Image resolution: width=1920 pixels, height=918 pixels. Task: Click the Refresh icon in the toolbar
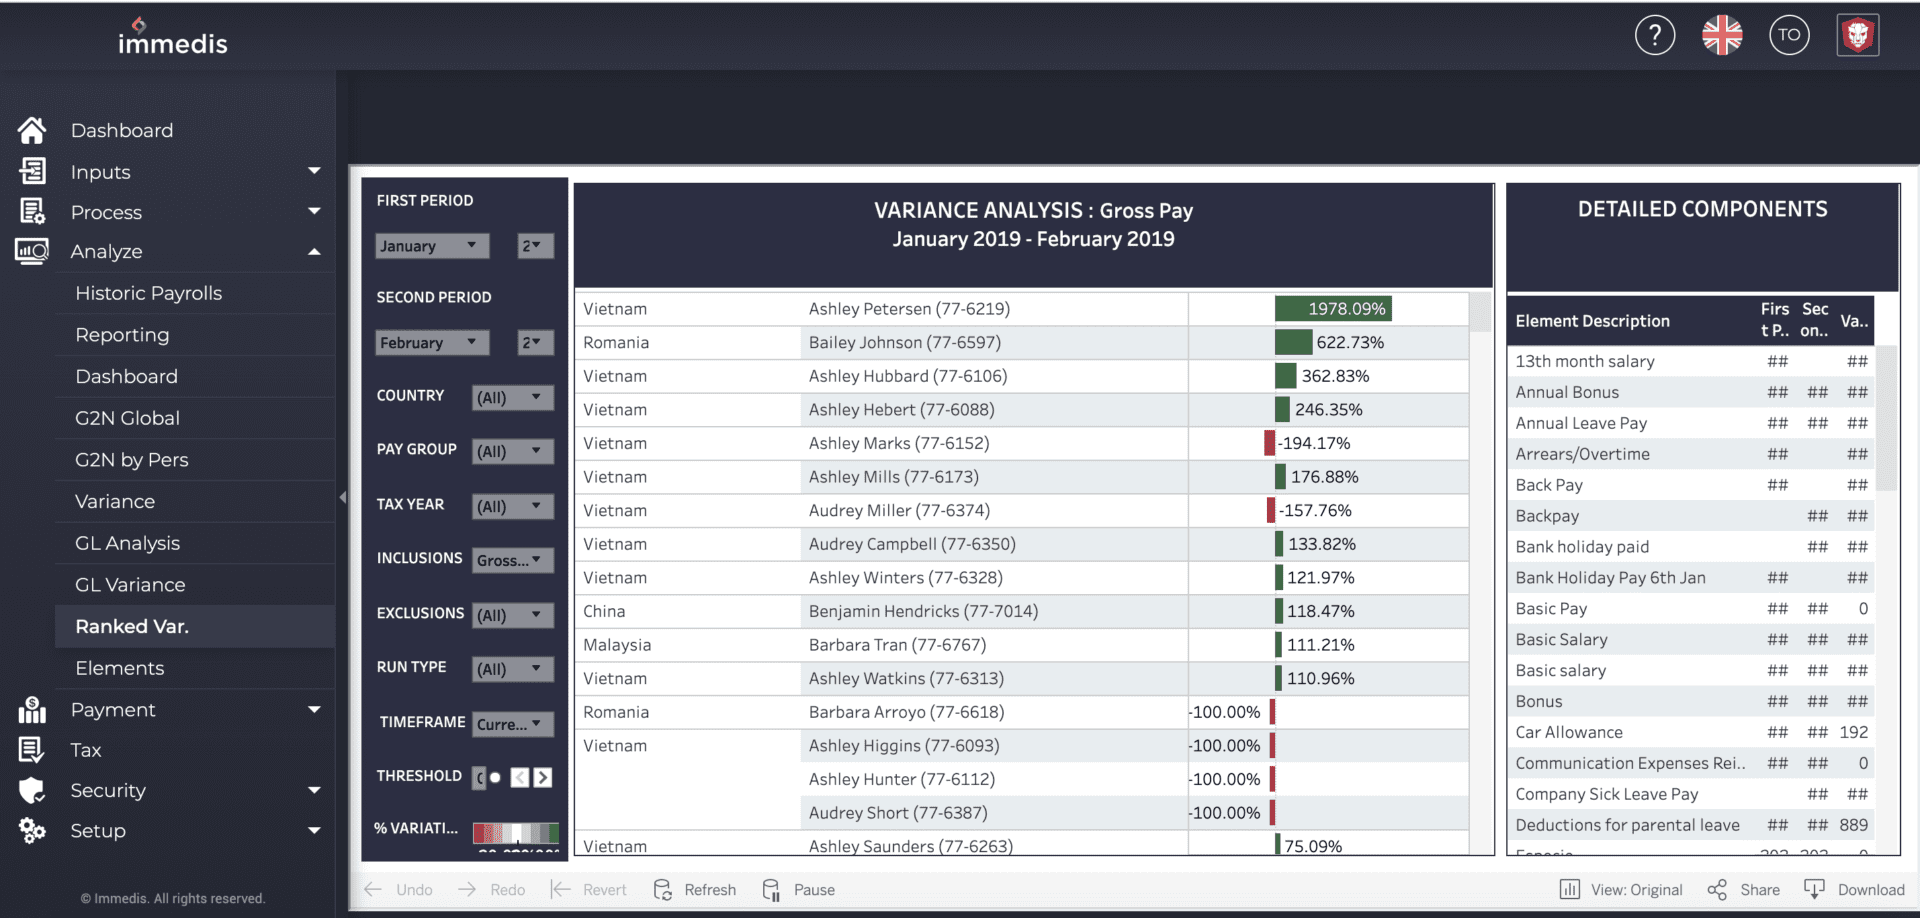[663, 889]
